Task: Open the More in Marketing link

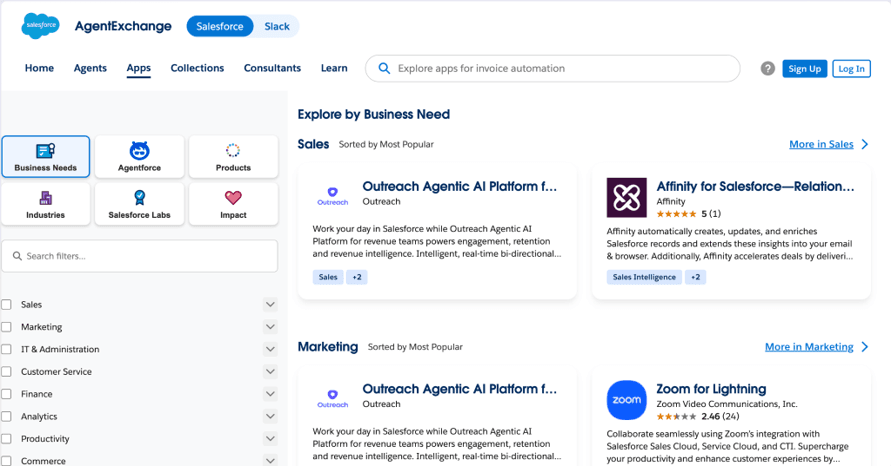Action: 809,347
